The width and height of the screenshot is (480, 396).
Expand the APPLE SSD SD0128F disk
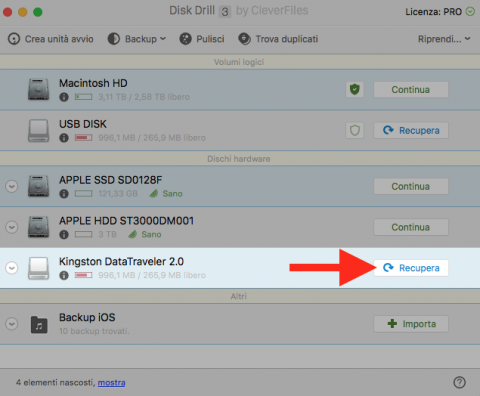[12, 186]
